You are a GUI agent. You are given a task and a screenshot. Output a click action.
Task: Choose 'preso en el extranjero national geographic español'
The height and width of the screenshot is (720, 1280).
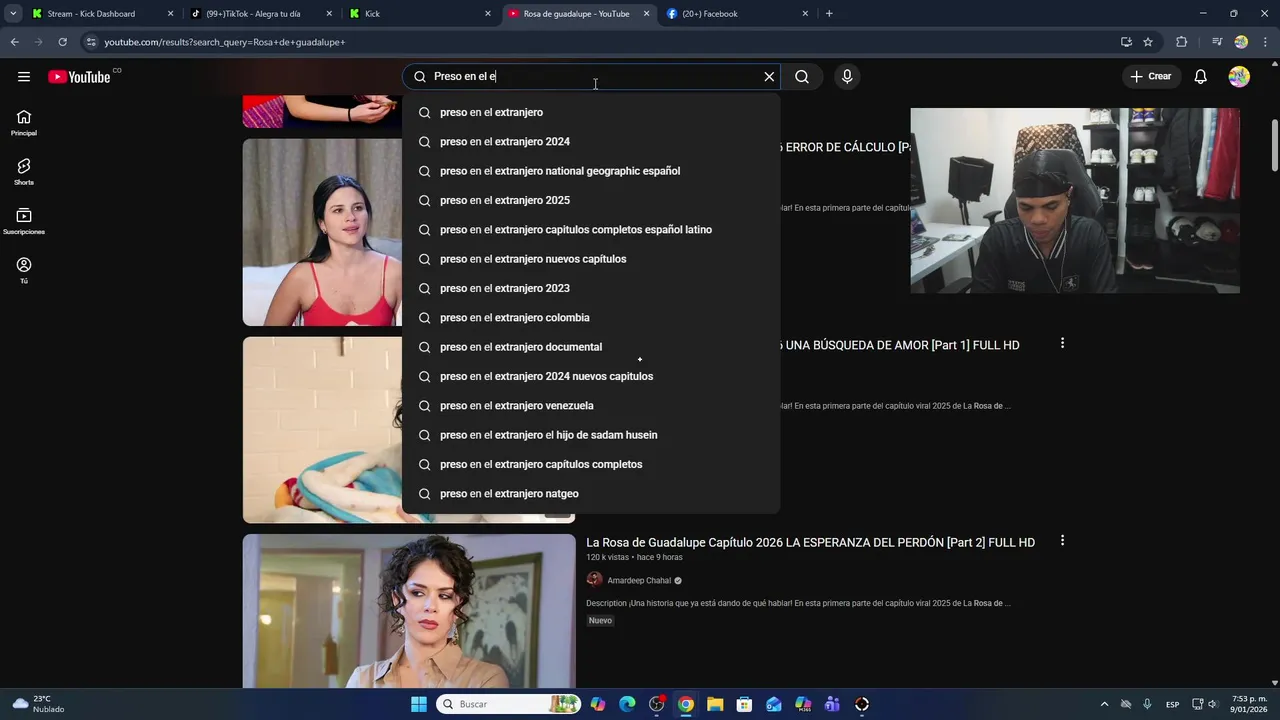[591, 171]
